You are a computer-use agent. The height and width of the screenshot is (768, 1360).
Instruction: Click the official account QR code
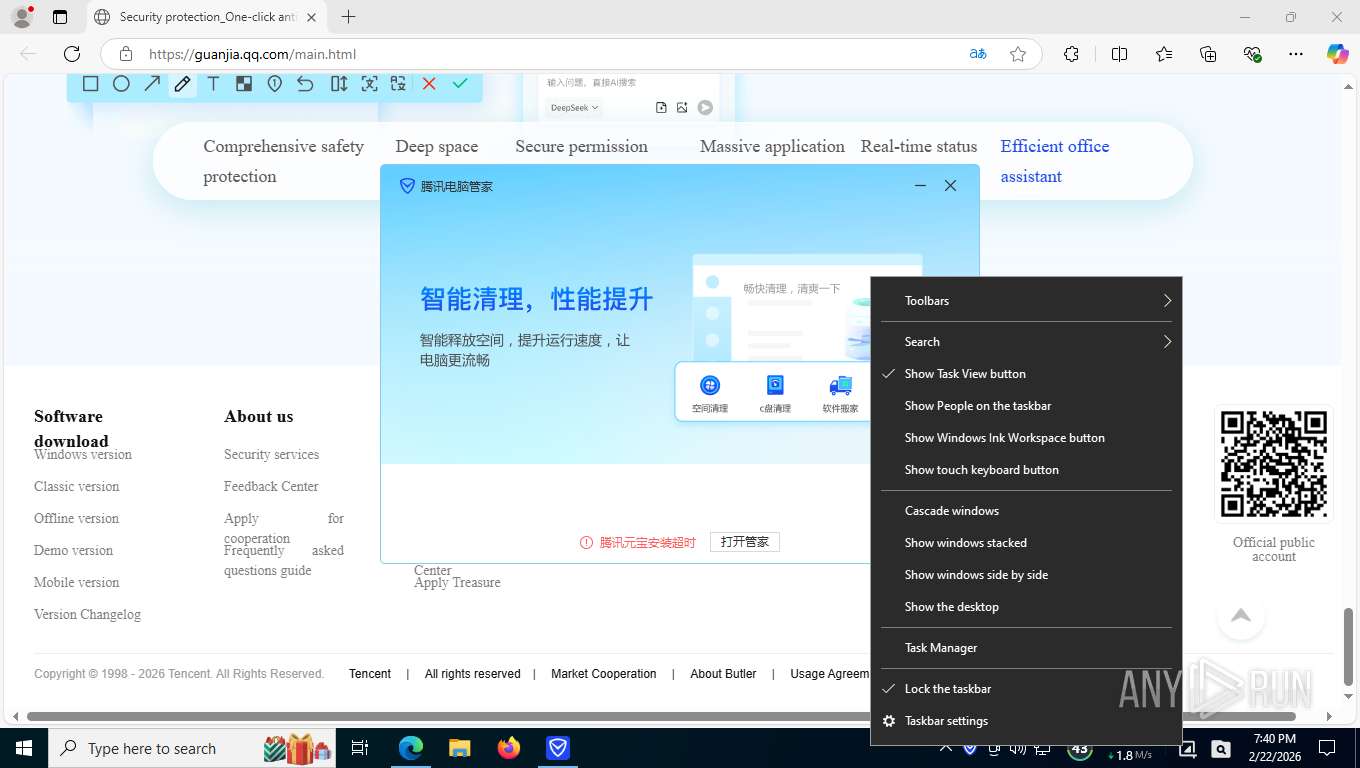pyautogui.click(x=1274, y=464)
